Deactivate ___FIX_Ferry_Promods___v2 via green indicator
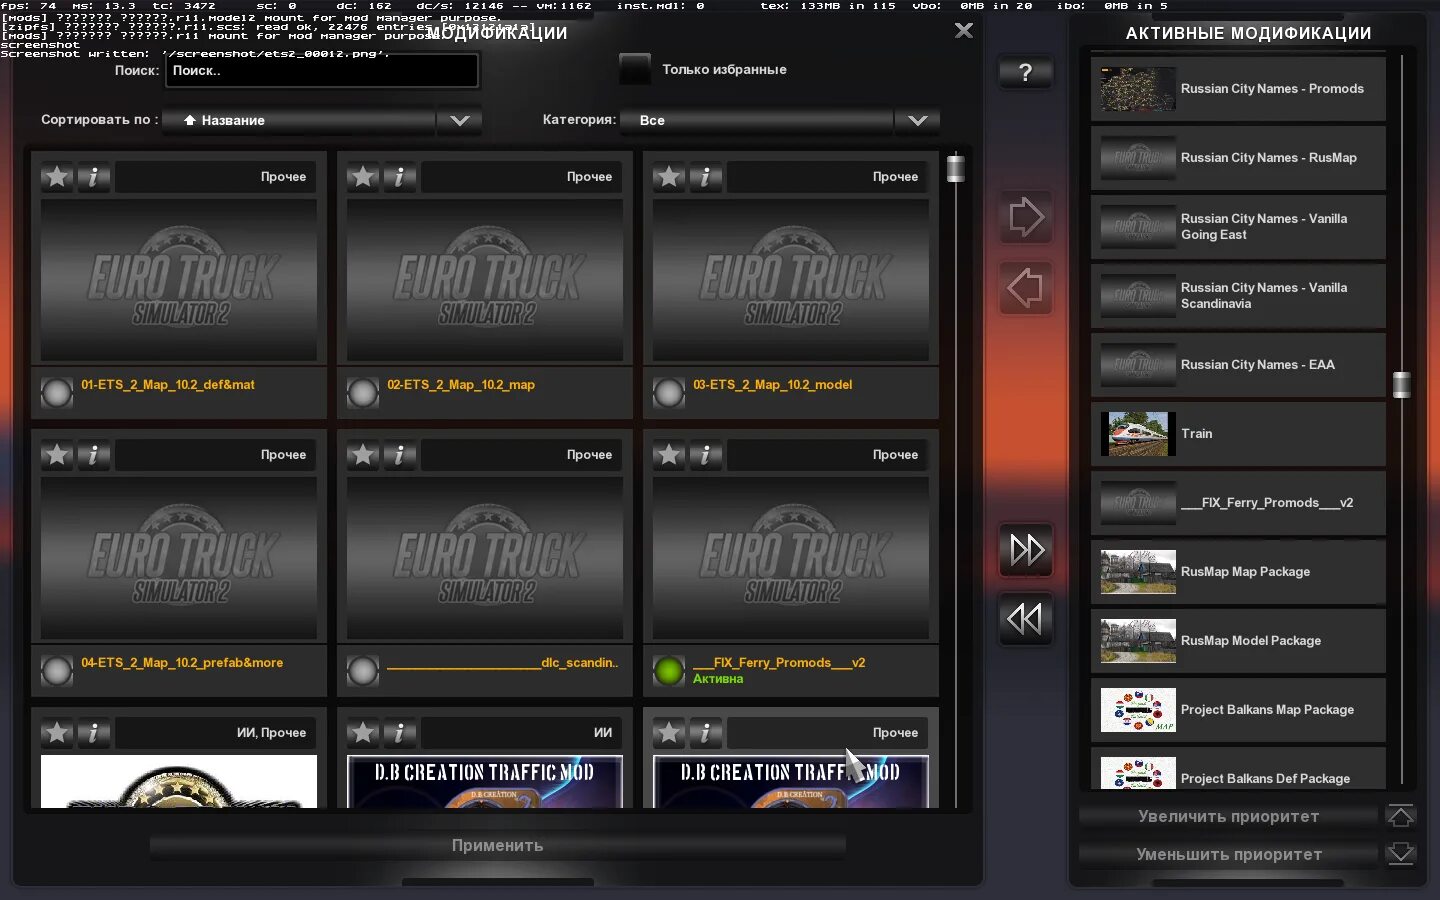The width and height of the screenshot is (1440, 900). 669,671
